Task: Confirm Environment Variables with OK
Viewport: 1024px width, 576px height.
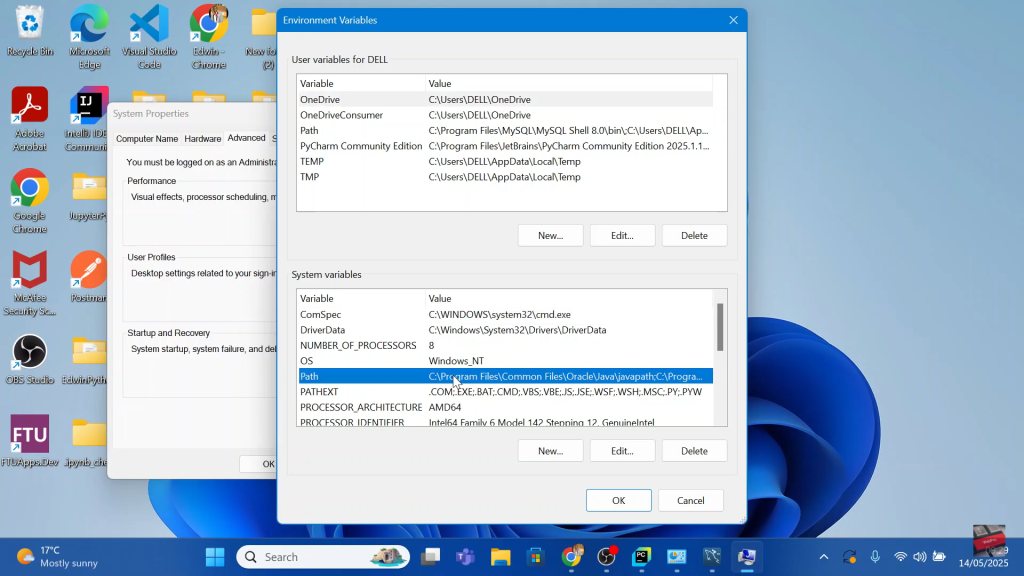Action: click(618, 501)
